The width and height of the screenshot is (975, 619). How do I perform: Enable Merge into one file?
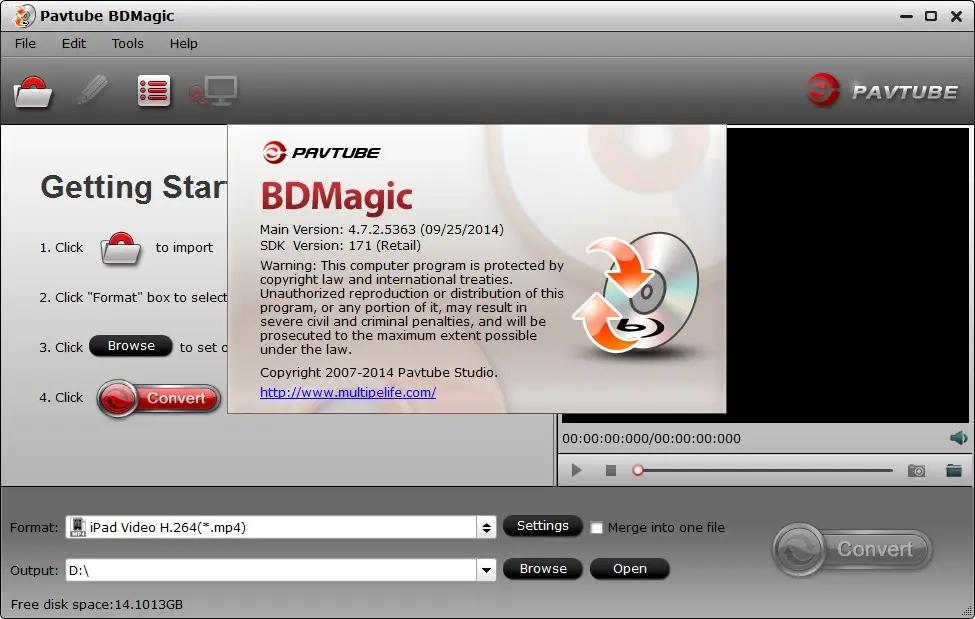[x=596, y=528]
